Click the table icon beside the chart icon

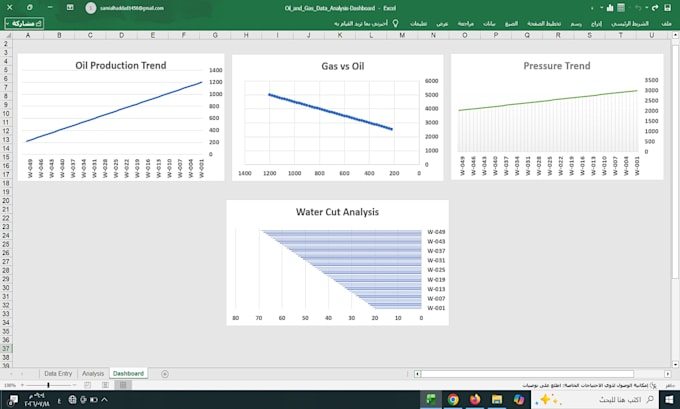click(621, 8)
